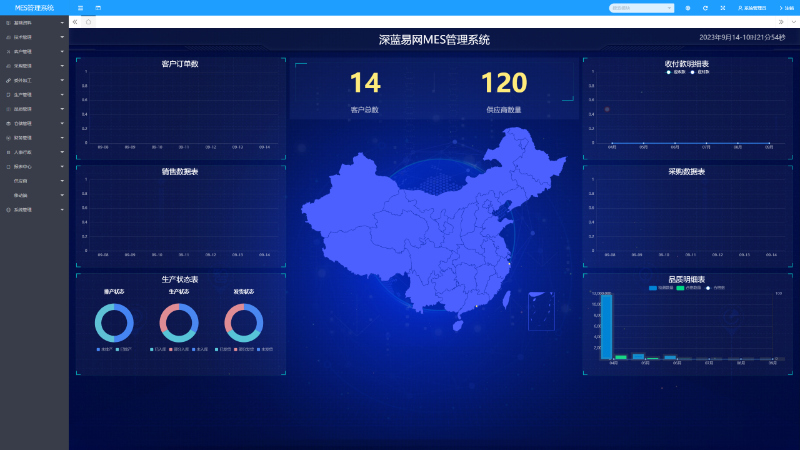Image resolution: width=800 pixels, height=450 pixels.
Task: Toggle the 应付款 legend in 收付款明细表
Action: (700, 72)
